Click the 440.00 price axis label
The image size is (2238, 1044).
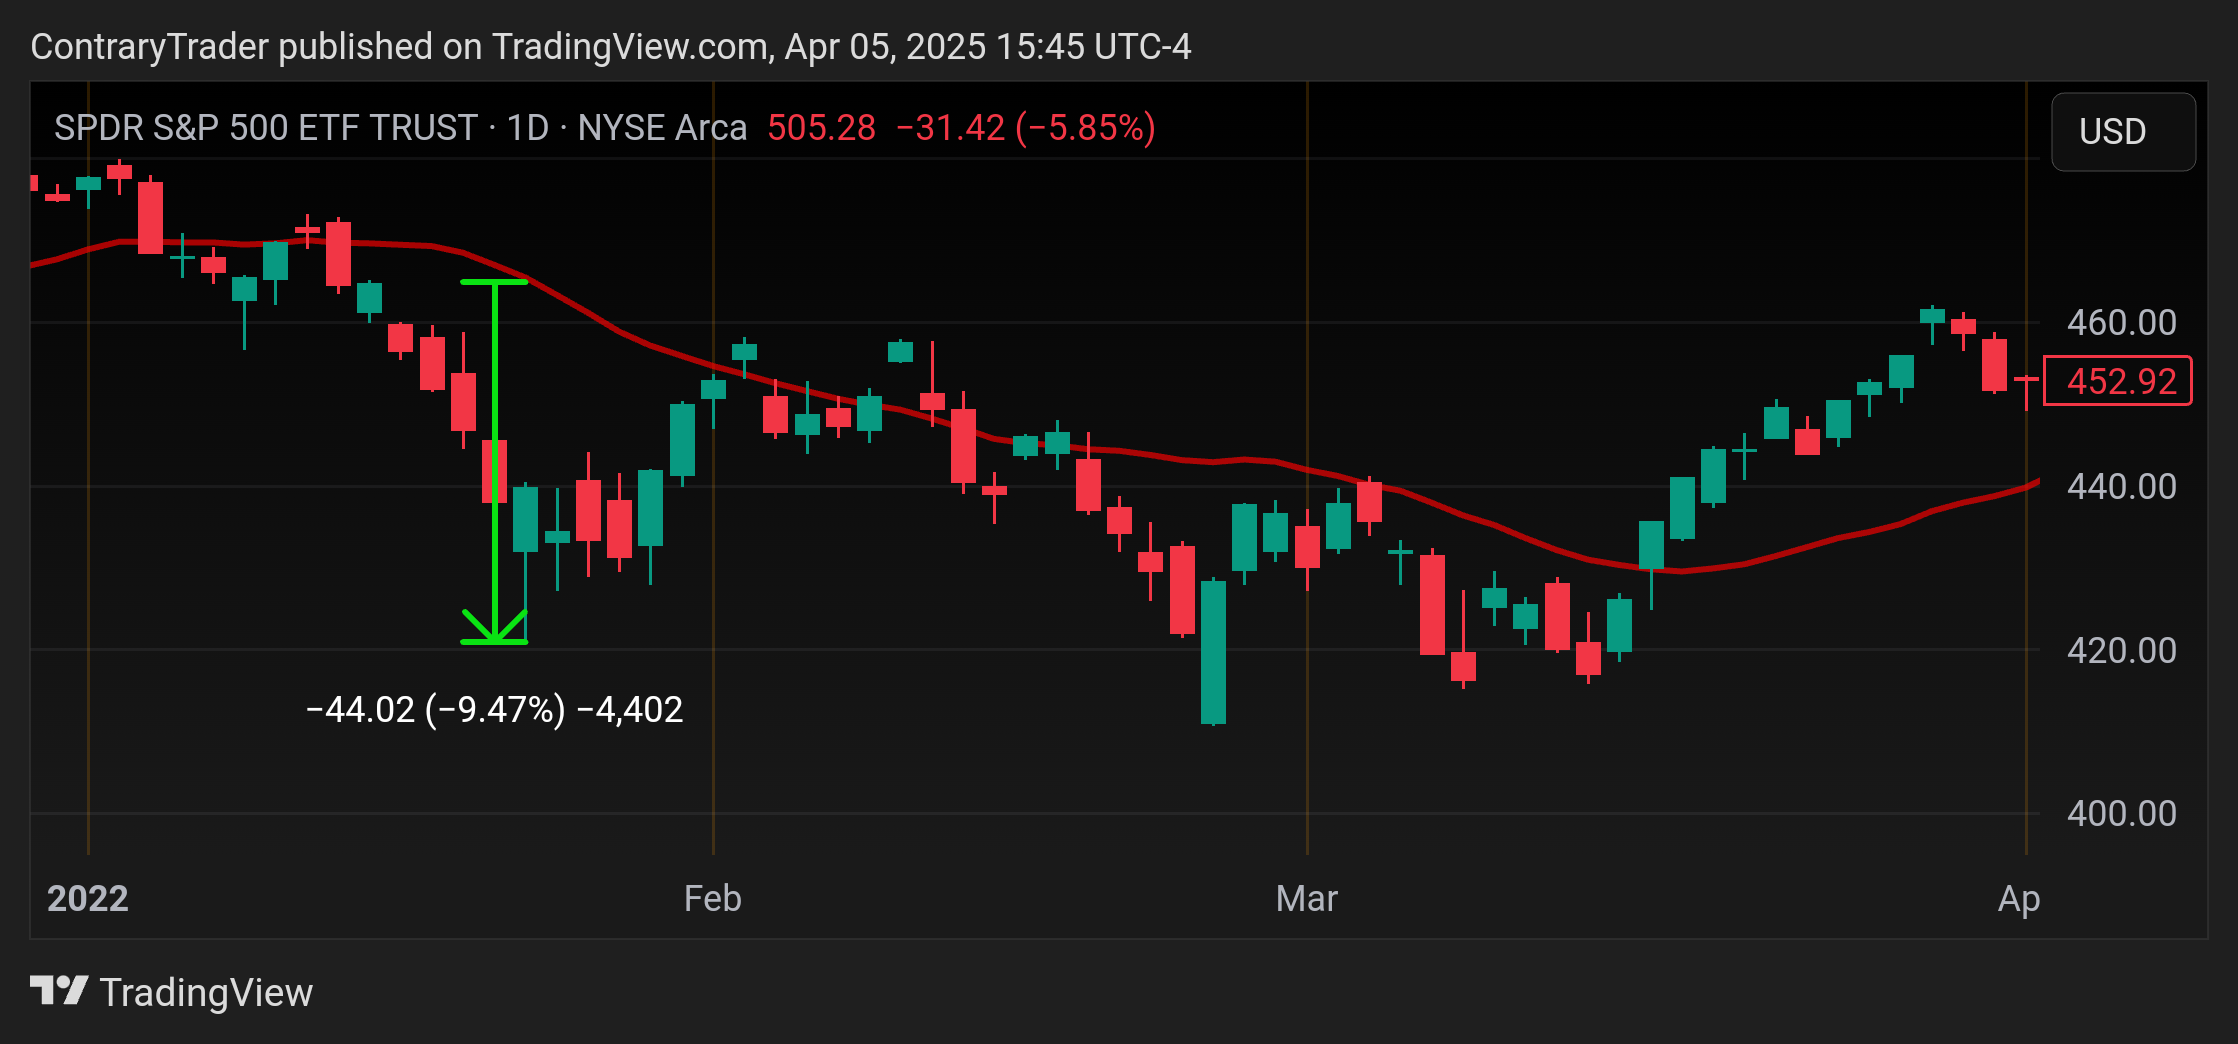(x=2121, y=487)
